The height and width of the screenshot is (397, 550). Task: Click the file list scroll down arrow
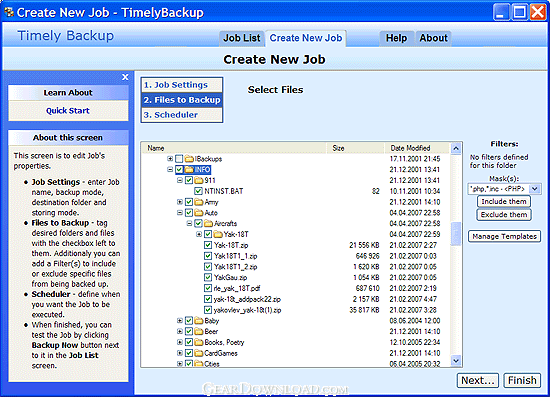[x=456, y=361]
